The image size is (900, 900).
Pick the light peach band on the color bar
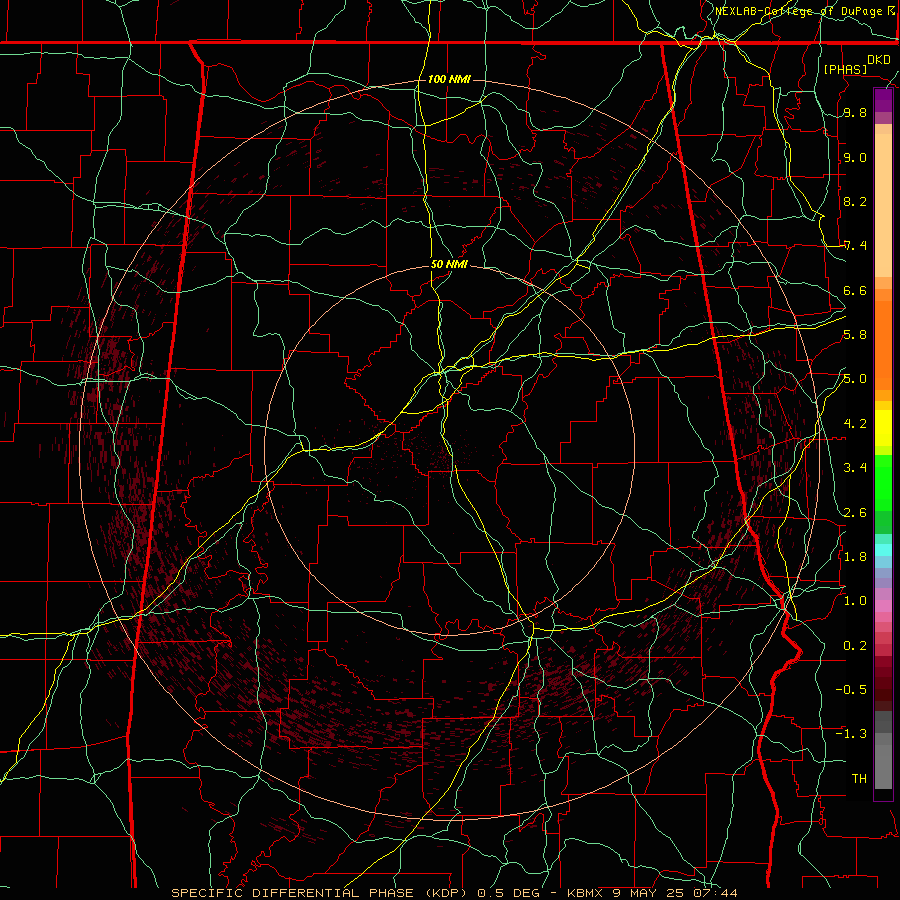click(883, 205)
